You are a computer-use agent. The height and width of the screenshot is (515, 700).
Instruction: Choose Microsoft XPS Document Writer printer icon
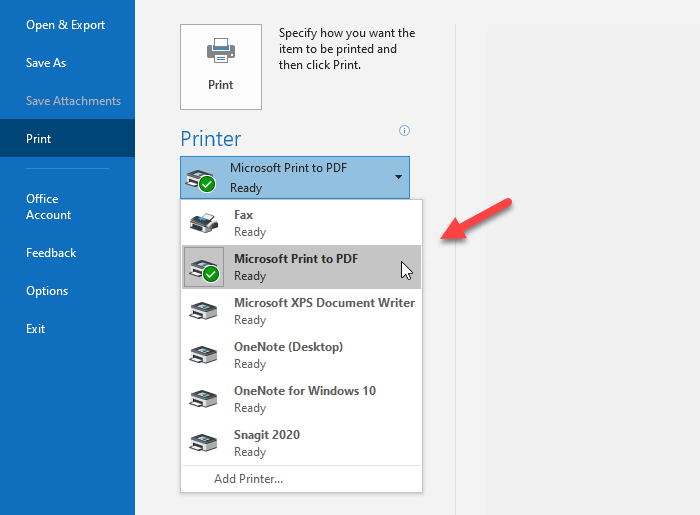(203, 311)
